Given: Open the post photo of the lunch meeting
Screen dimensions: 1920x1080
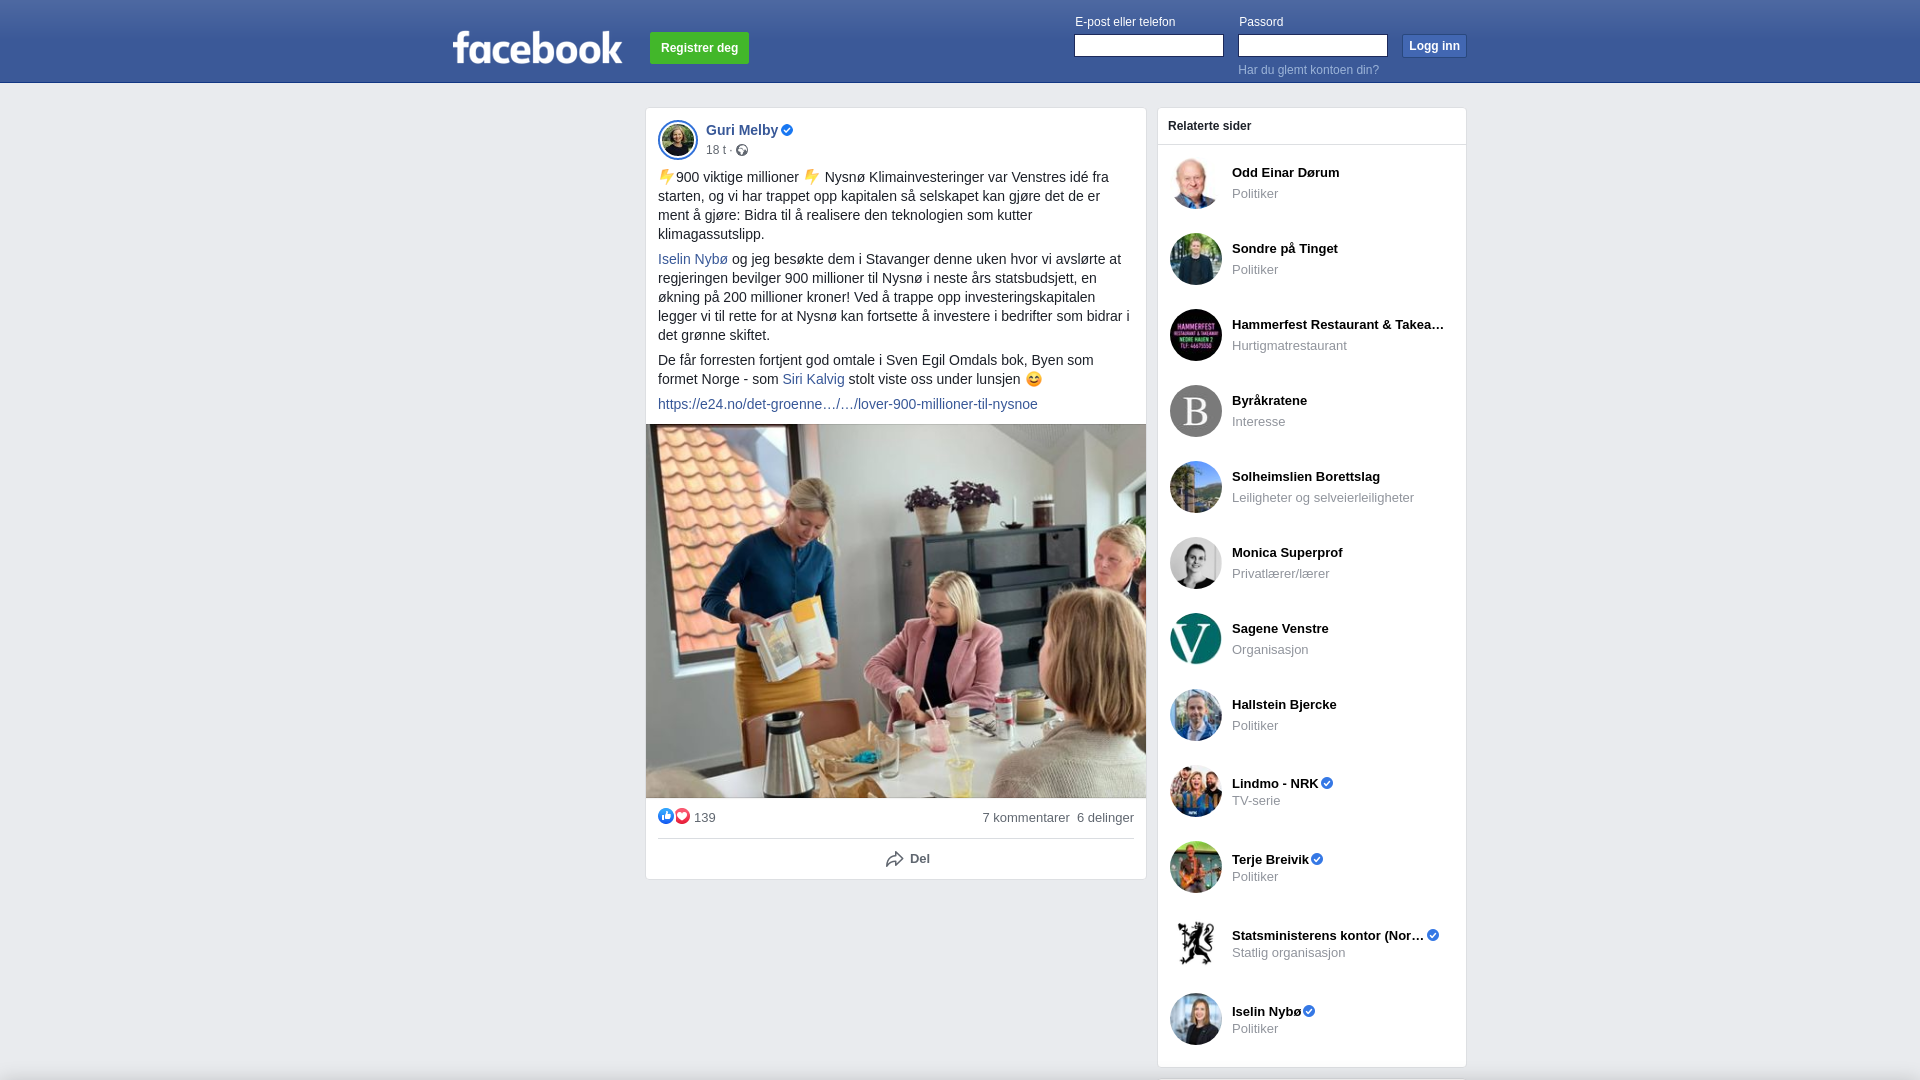Looking at the screenshot, I should coord(896,611).
